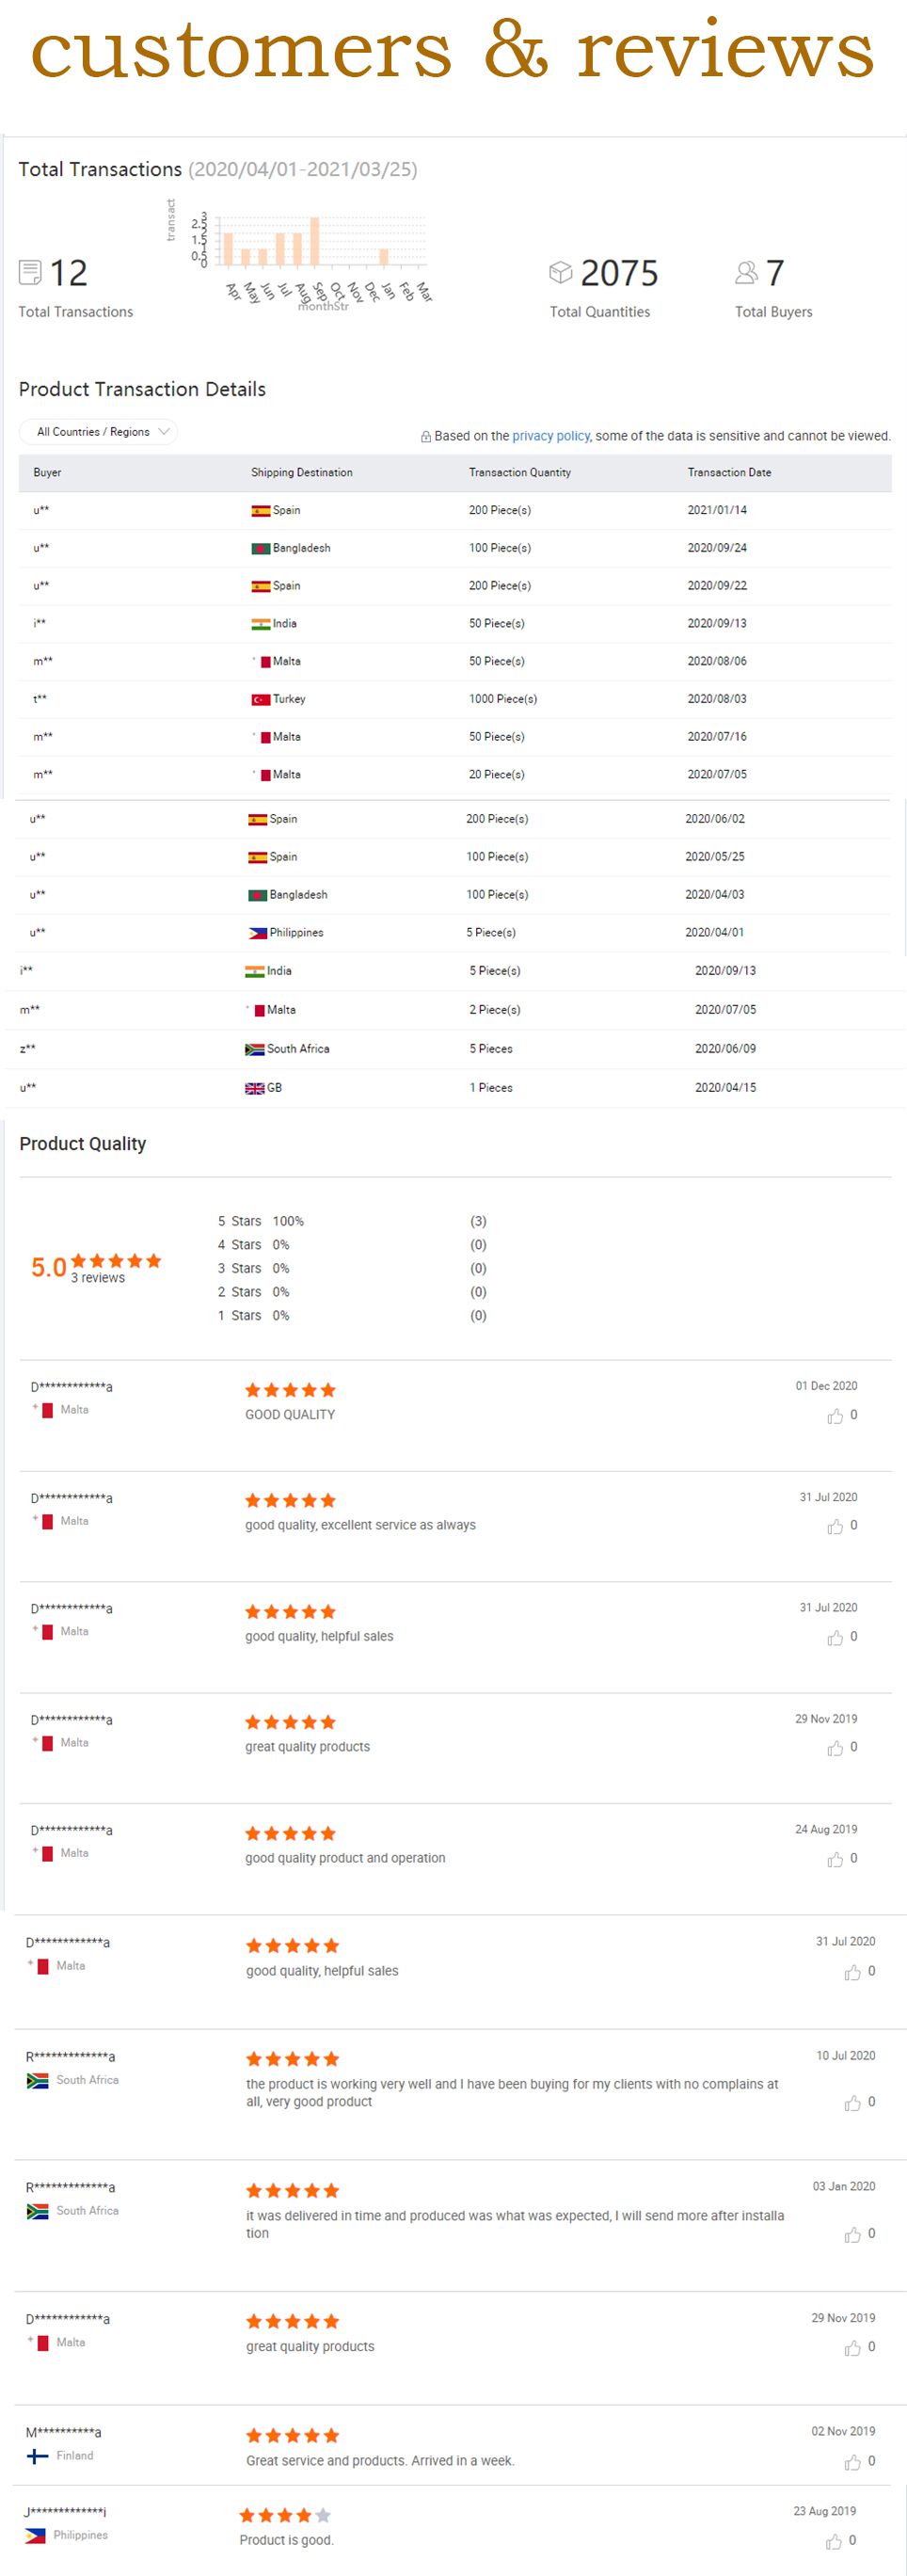907x2576 pixels.
Task: Click thumbs-up on the 23 Aug 2019 review
Action: [834, 2541]
